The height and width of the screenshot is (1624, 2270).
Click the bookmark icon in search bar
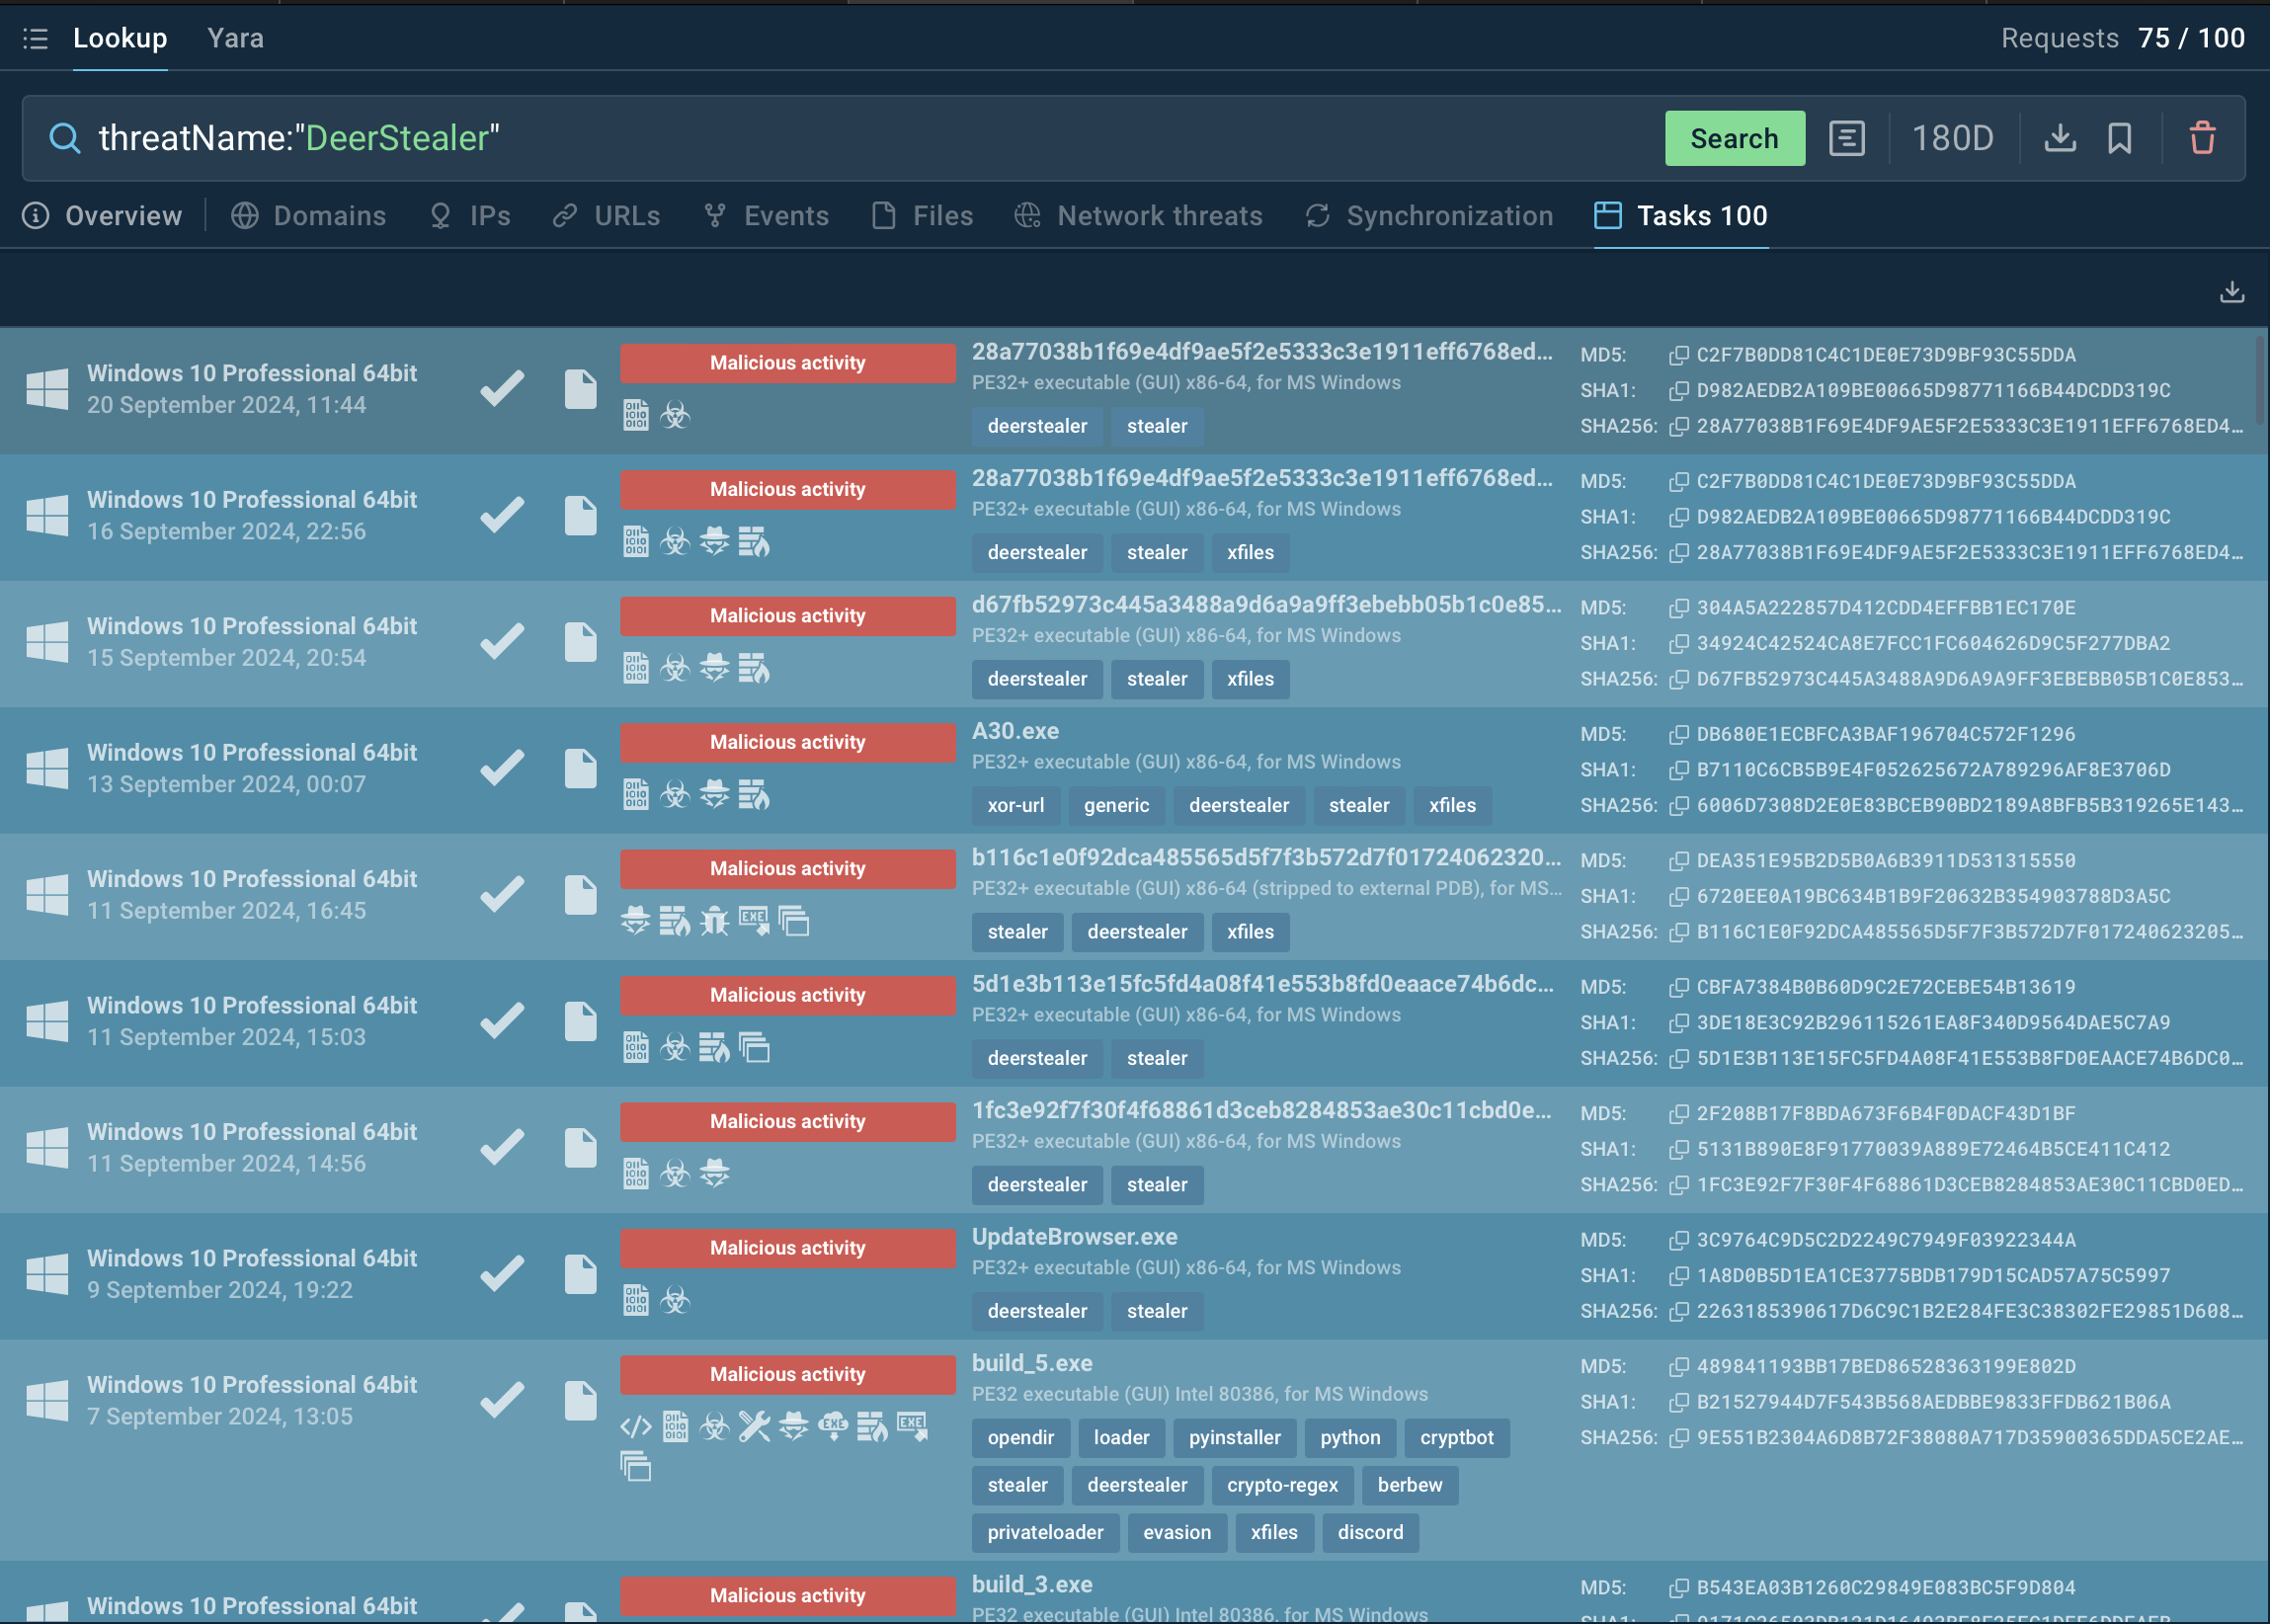pos(2119,138)
